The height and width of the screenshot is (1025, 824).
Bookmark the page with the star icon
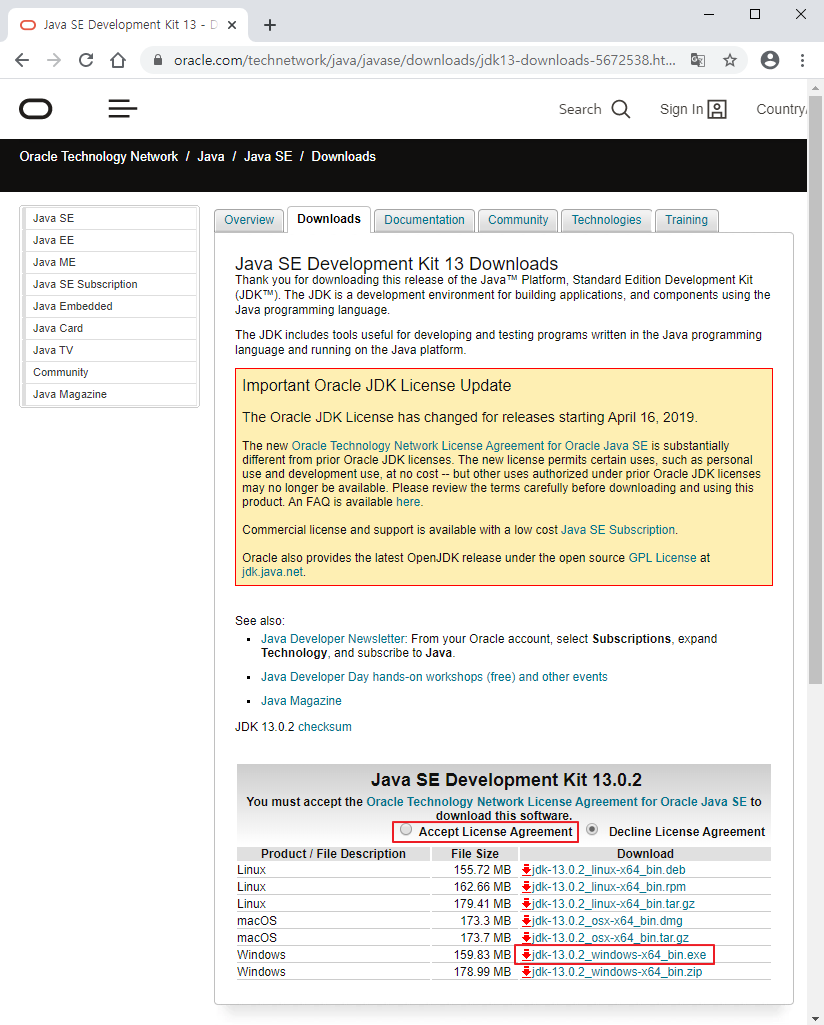tap(731, 60)
